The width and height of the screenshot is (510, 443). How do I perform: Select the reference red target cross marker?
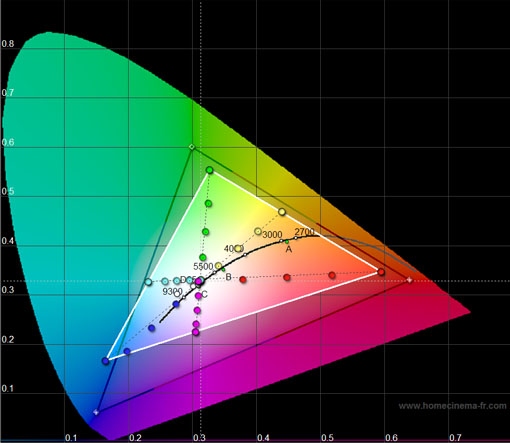[409, 280]
